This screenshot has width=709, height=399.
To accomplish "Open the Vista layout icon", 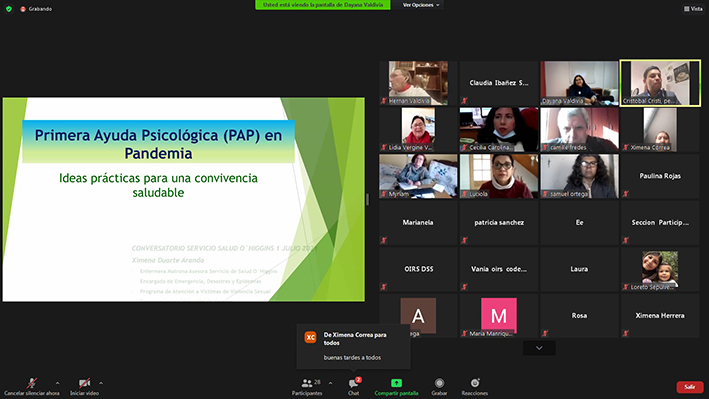I will 693,9.
